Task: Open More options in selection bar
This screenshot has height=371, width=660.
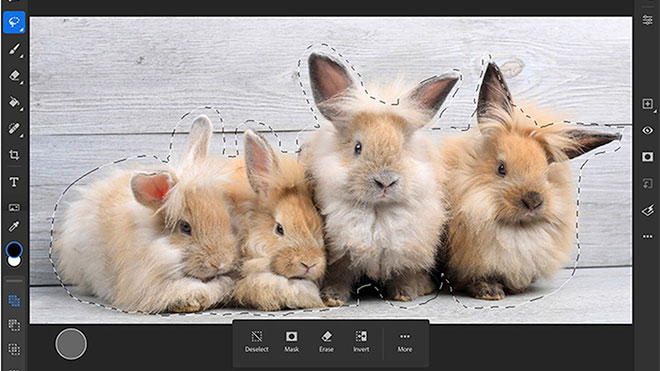Action: [405, 342]
